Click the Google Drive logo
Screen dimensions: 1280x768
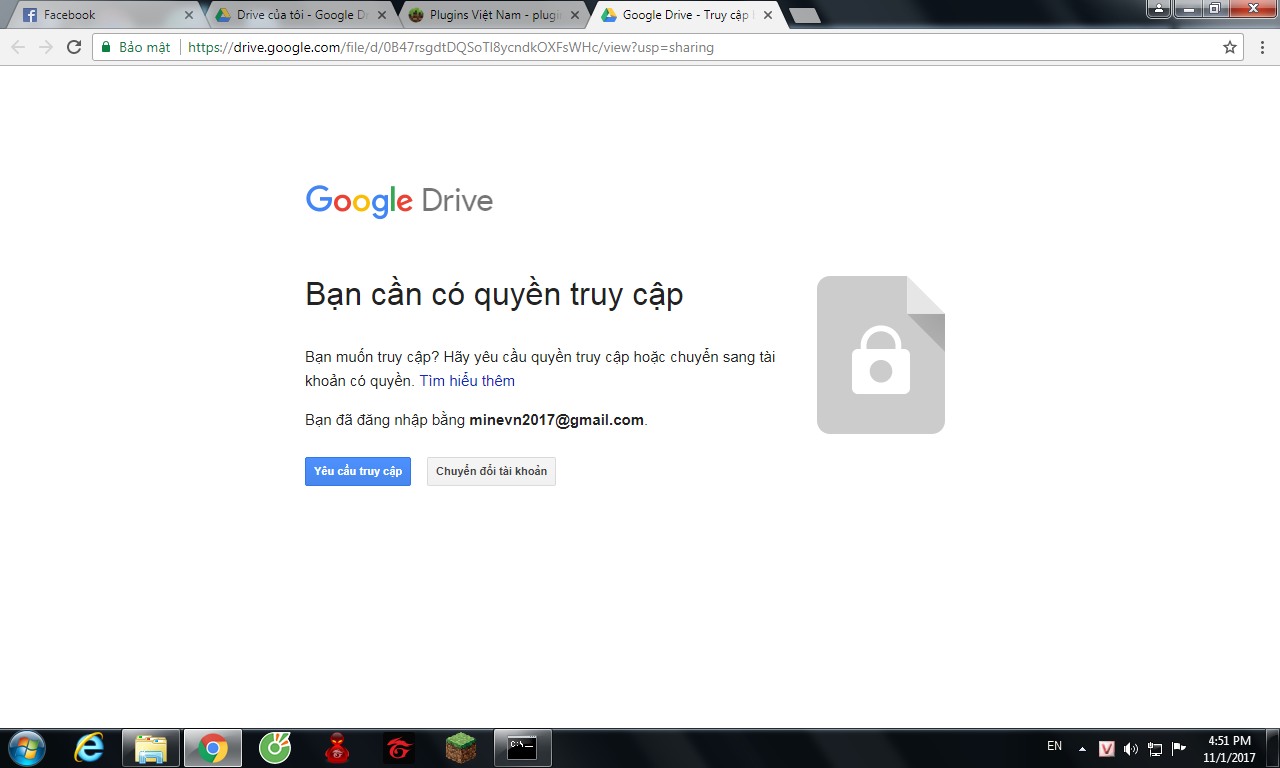(399, 200)
